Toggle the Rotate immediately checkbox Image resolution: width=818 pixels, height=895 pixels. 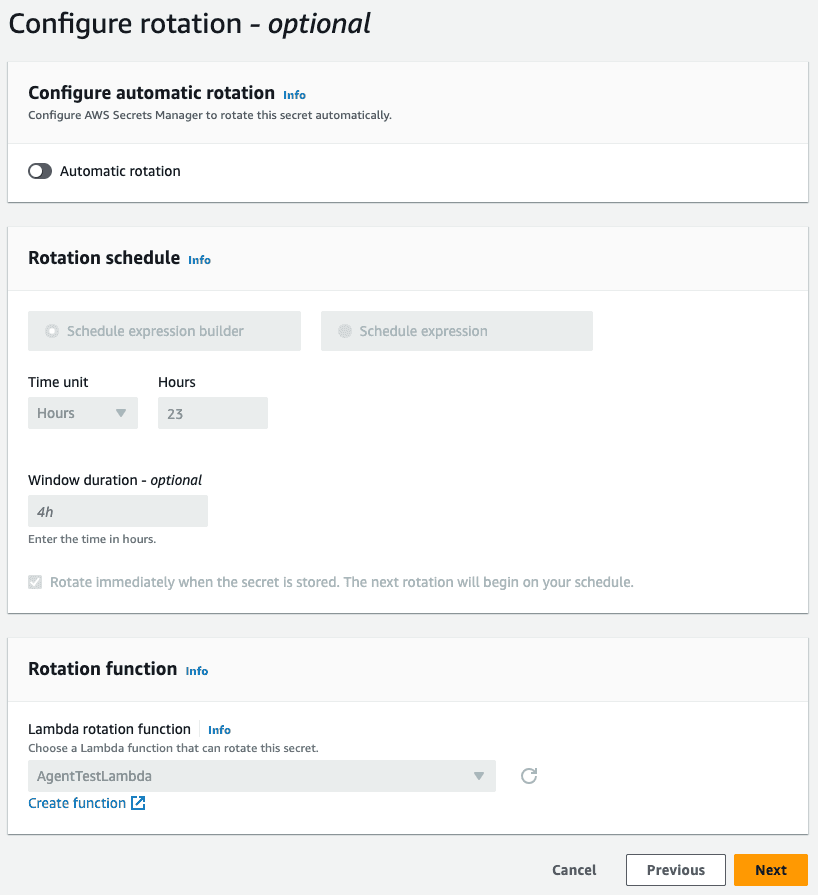pyautogui.click(x=35, y=582)
